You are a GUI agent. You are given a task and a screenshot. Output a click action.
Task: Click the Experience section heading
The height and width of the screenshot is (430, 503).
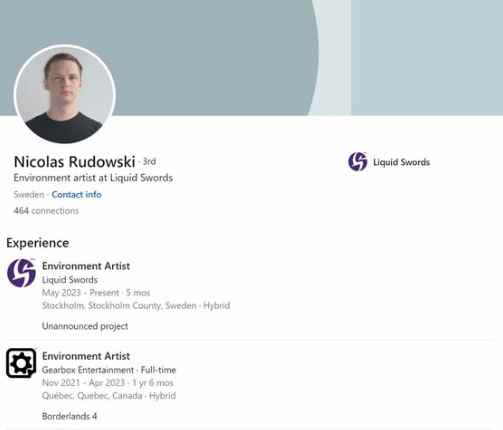click(38, 243)
